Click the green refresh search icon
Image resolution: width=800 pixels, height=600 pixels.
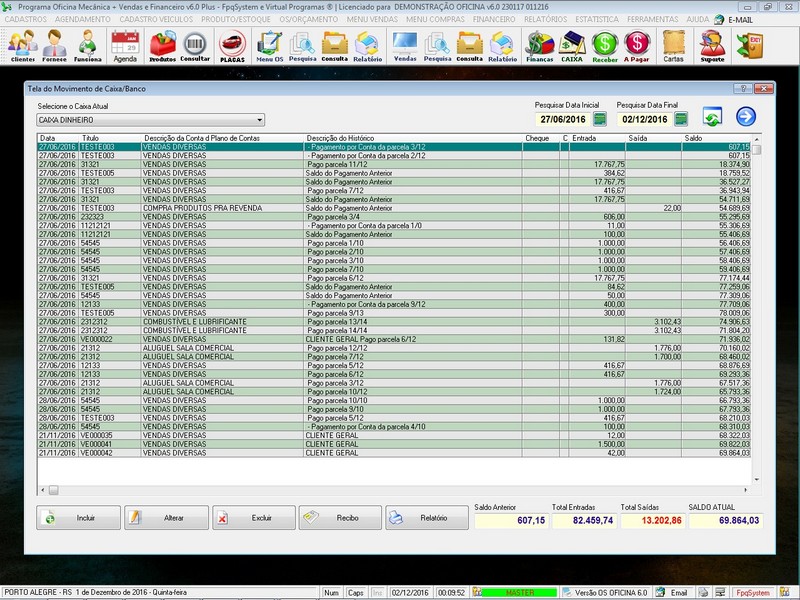tap(712, 117)
